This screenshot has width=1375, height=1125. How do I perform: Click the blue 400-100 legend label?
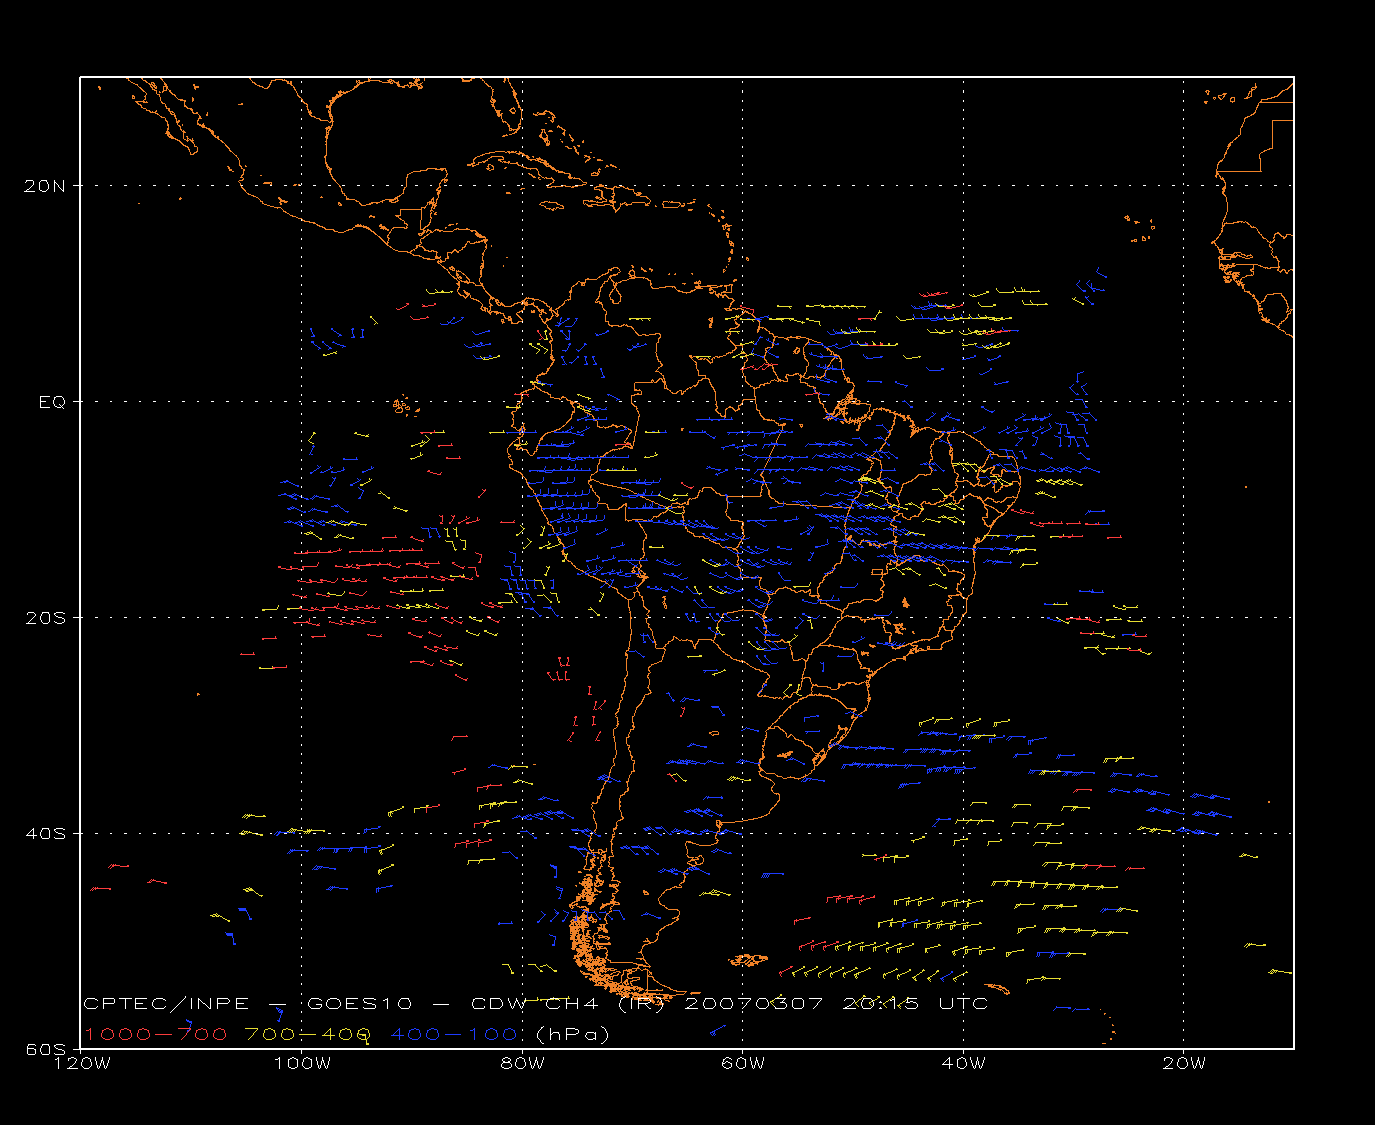[x=454, y=1034]
